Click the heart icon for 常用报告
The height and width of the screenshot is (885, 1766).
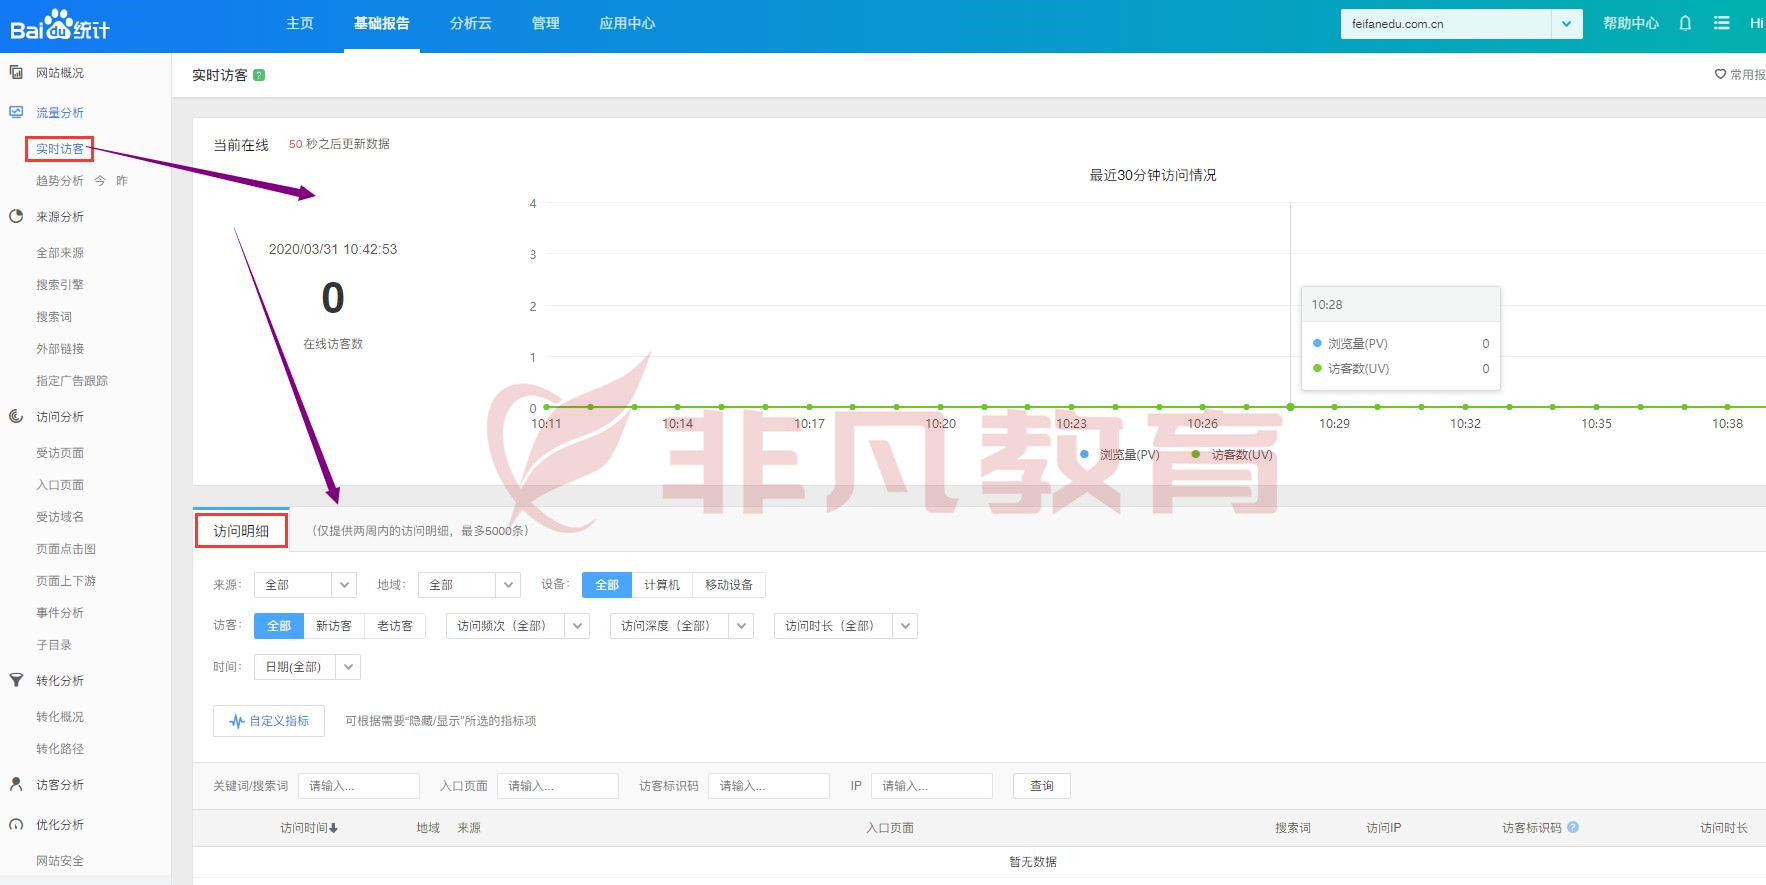coord(1720,74)
